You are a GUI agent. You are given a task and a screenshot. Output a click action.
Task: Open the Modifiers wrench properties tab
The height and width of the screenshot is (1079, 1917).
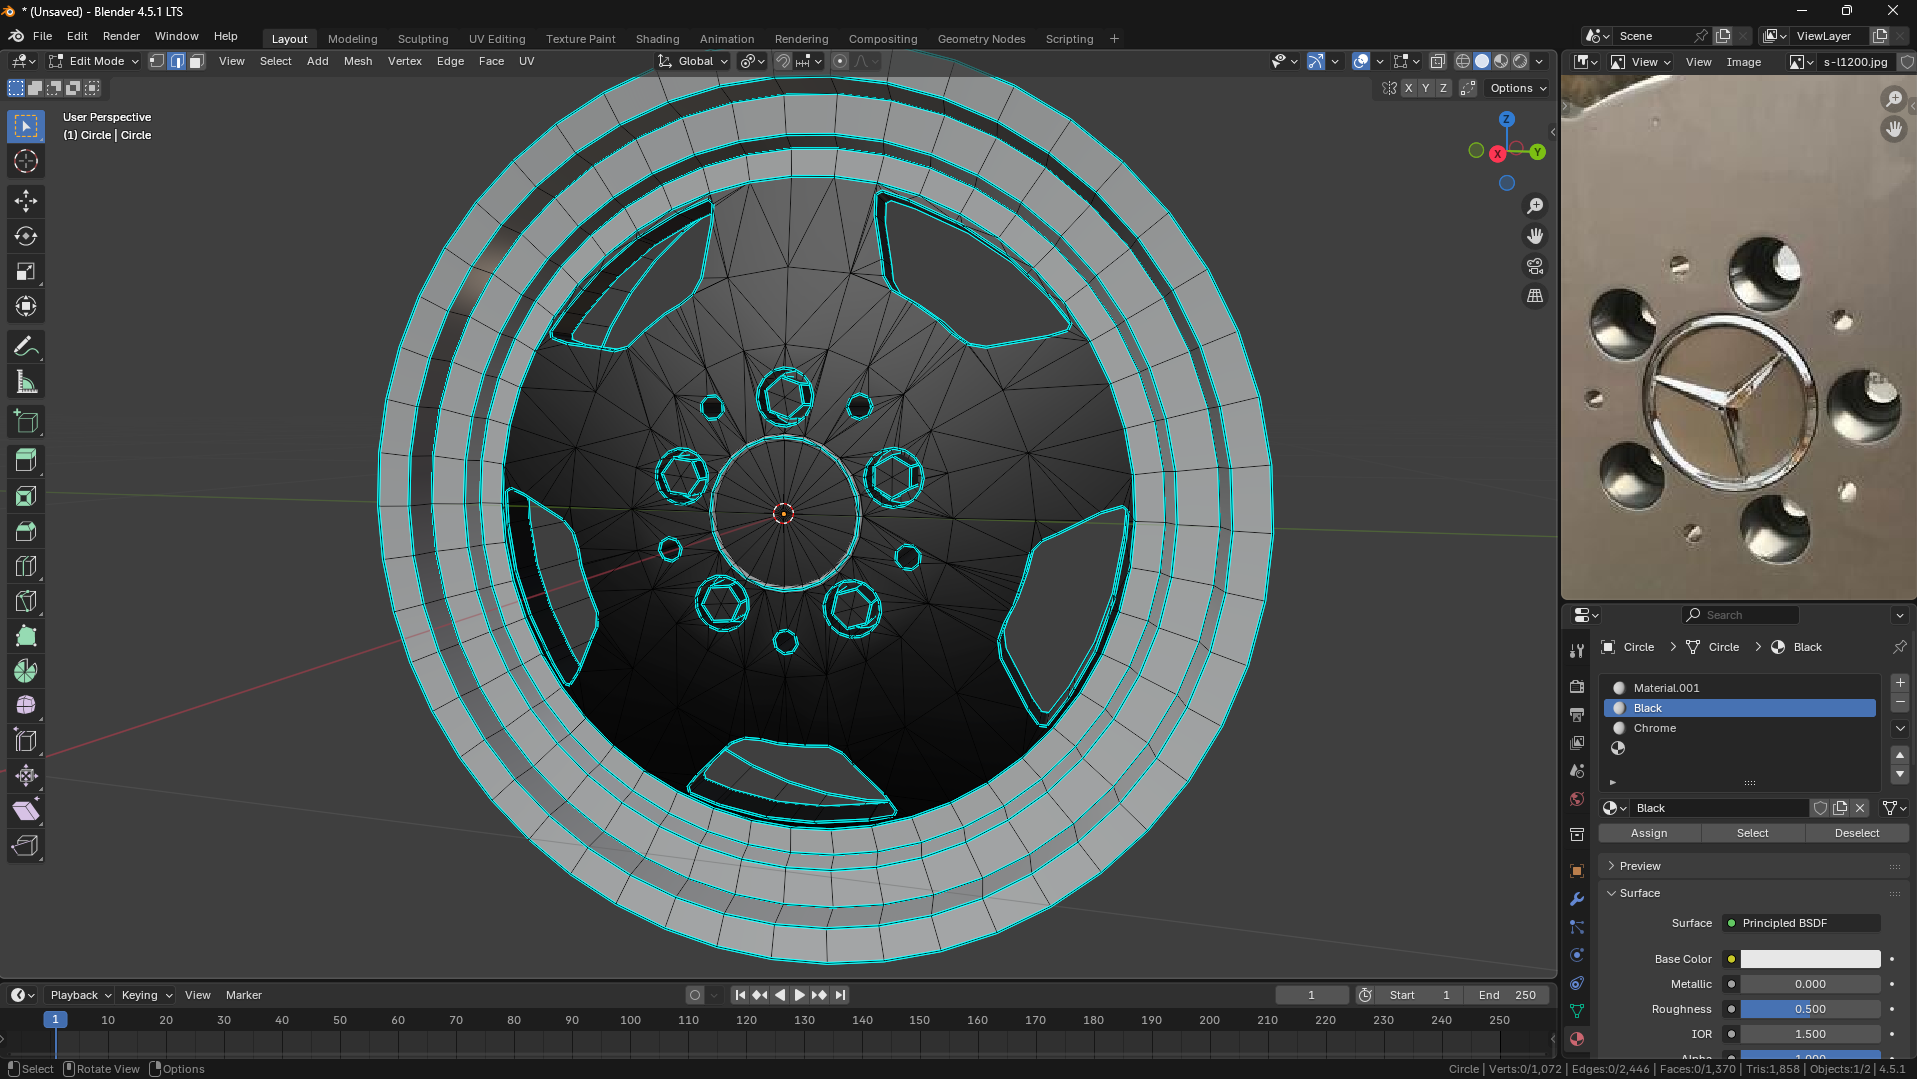1577,899
